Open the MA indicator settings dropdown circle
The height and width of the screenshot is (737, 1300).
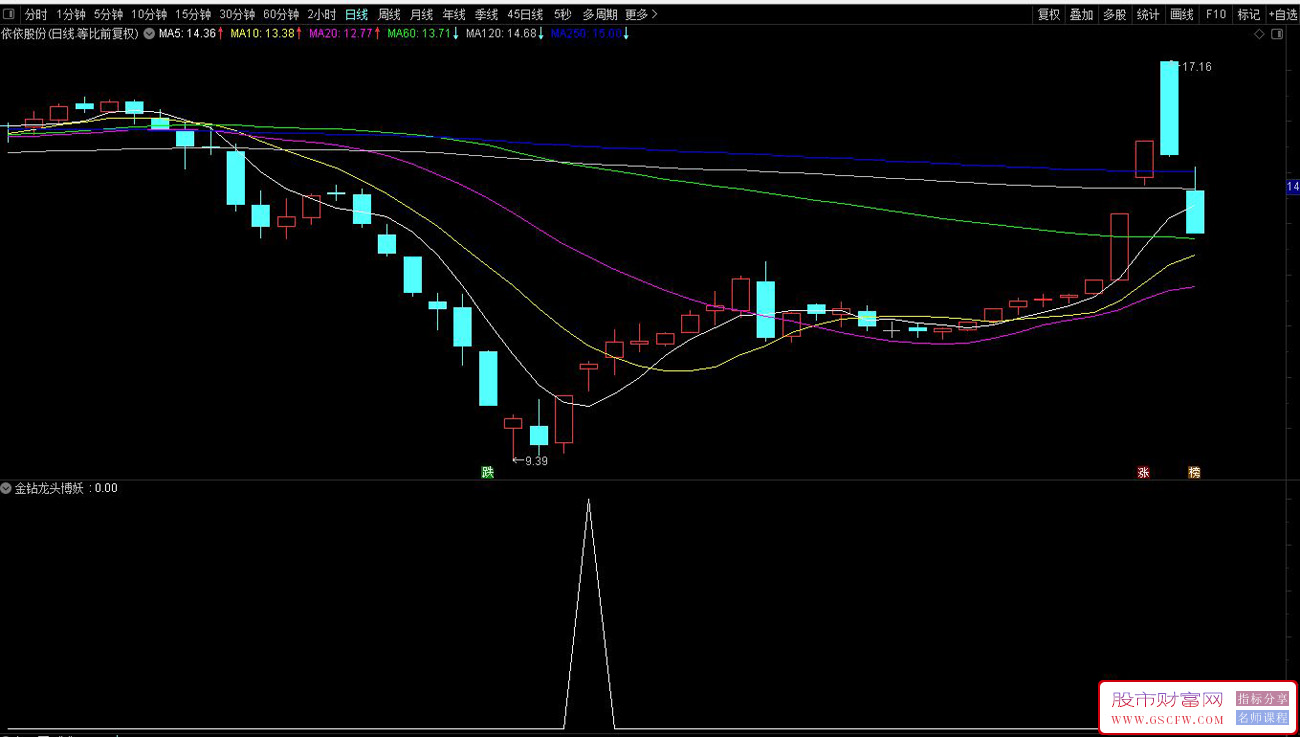pyautogui.click(x=150, y=34)
